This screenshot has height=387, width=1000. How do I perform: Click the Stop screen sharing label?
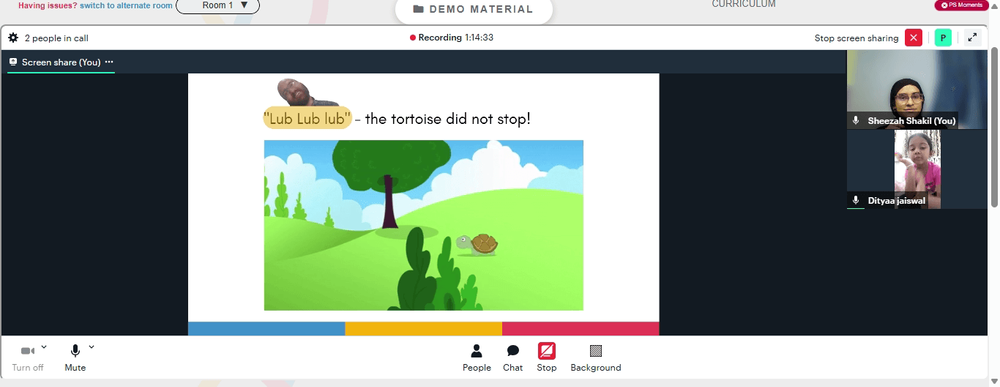[856, 38]
